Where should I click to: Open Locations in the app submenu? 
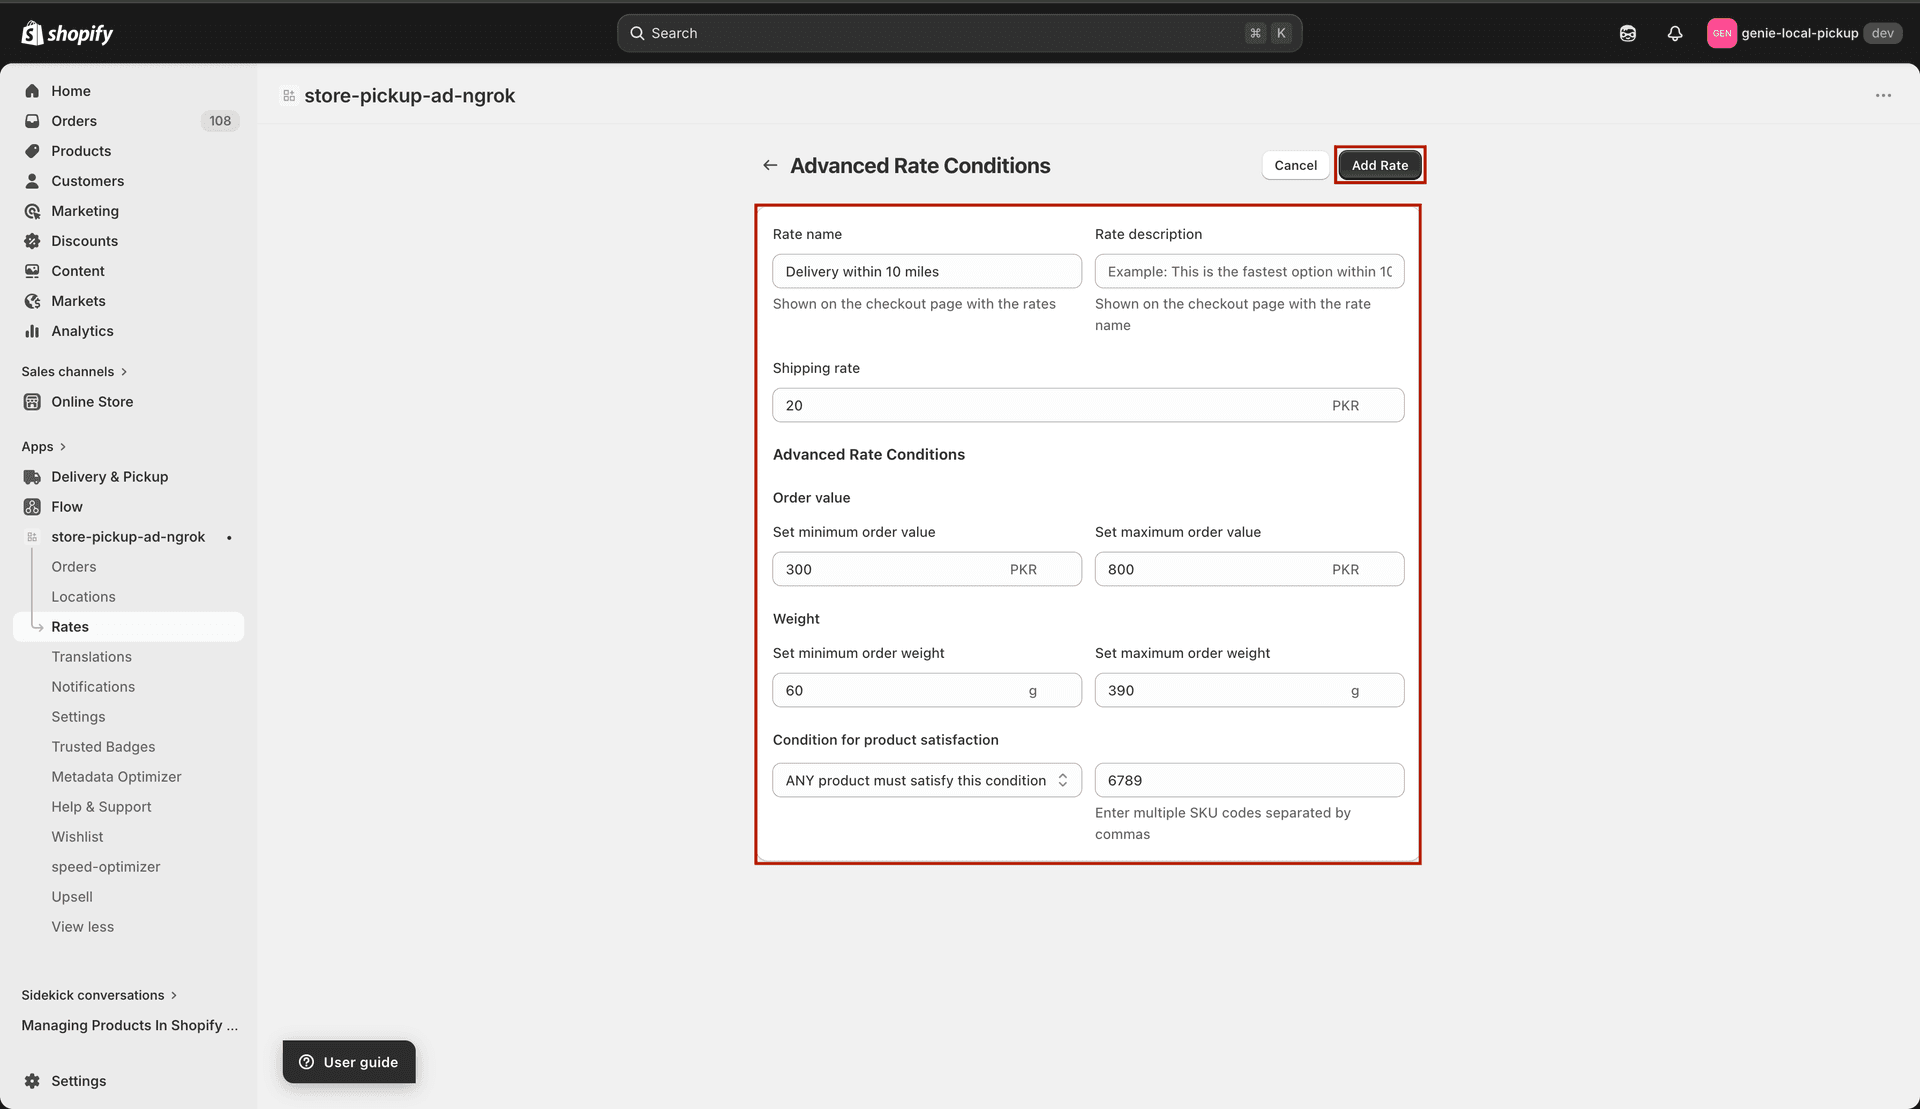tap(84, 597)
